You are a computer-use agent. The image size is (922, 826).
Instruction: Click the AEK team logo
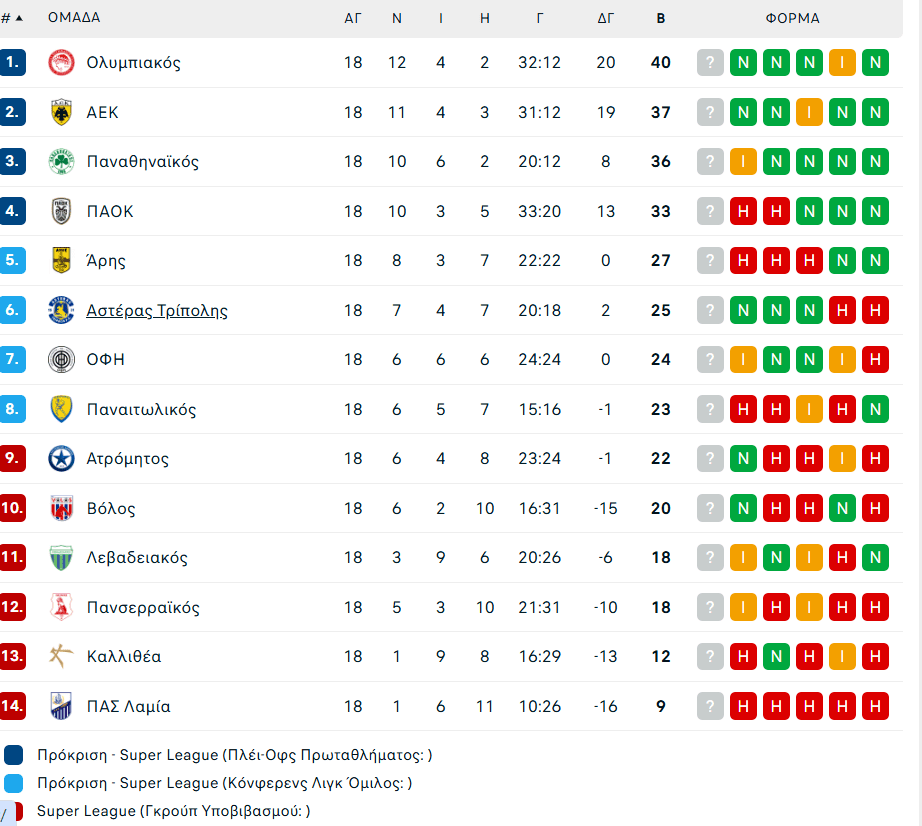click(61, 112)
